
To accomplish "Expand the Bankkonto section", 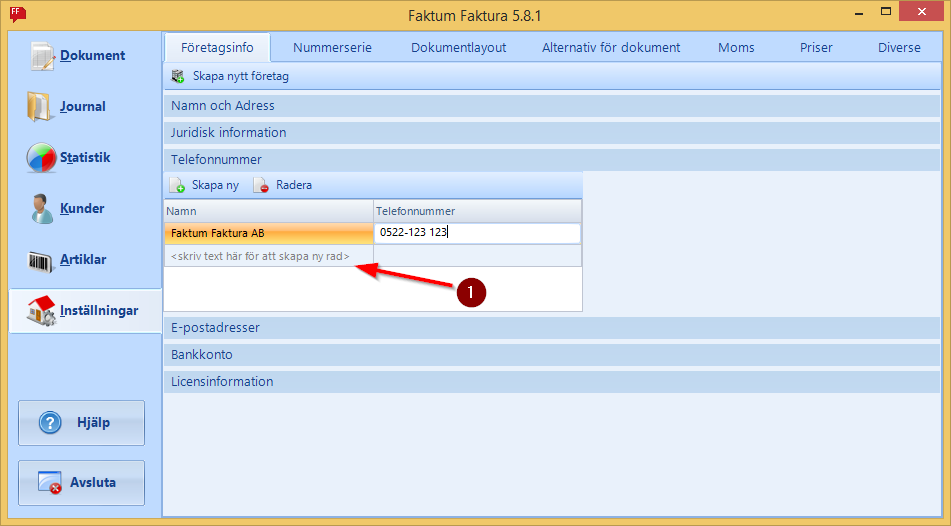I will tap(552, 354).
